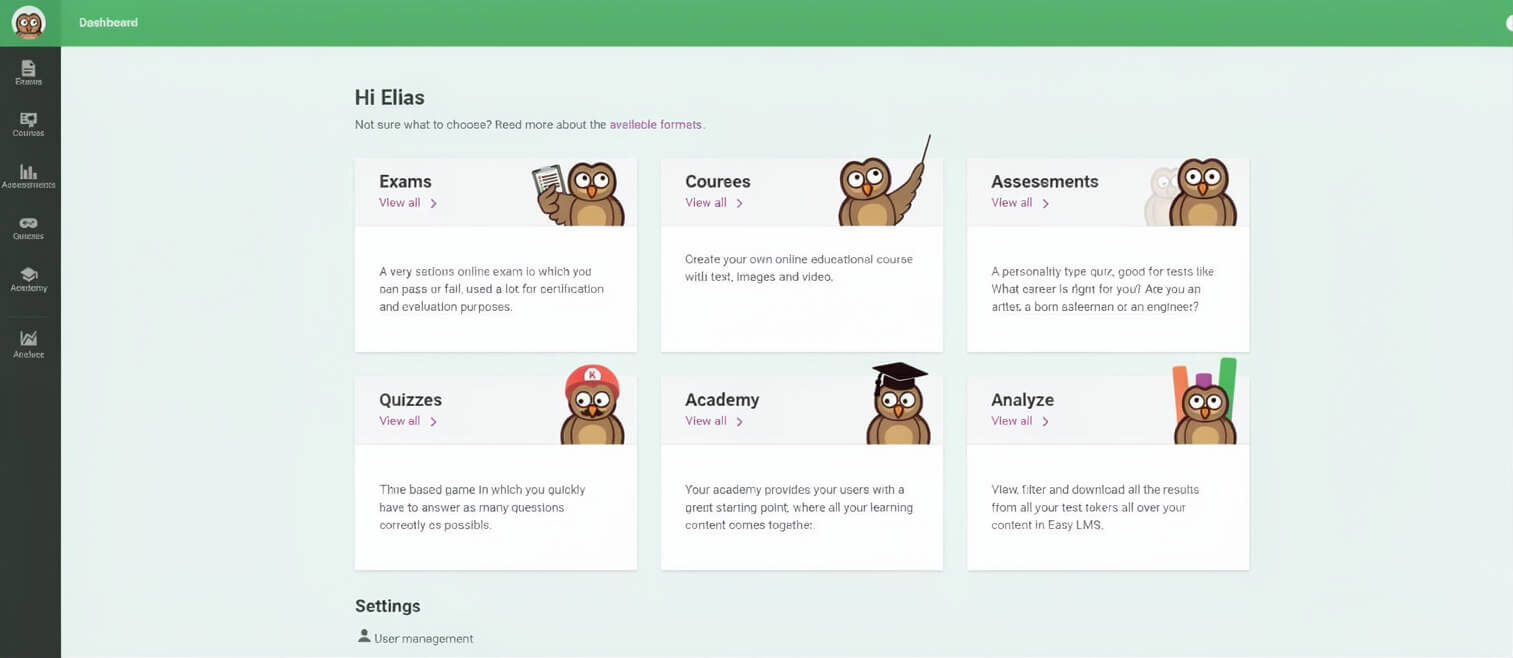
Task: Click the Academy card heading
Action: point(722,400)
